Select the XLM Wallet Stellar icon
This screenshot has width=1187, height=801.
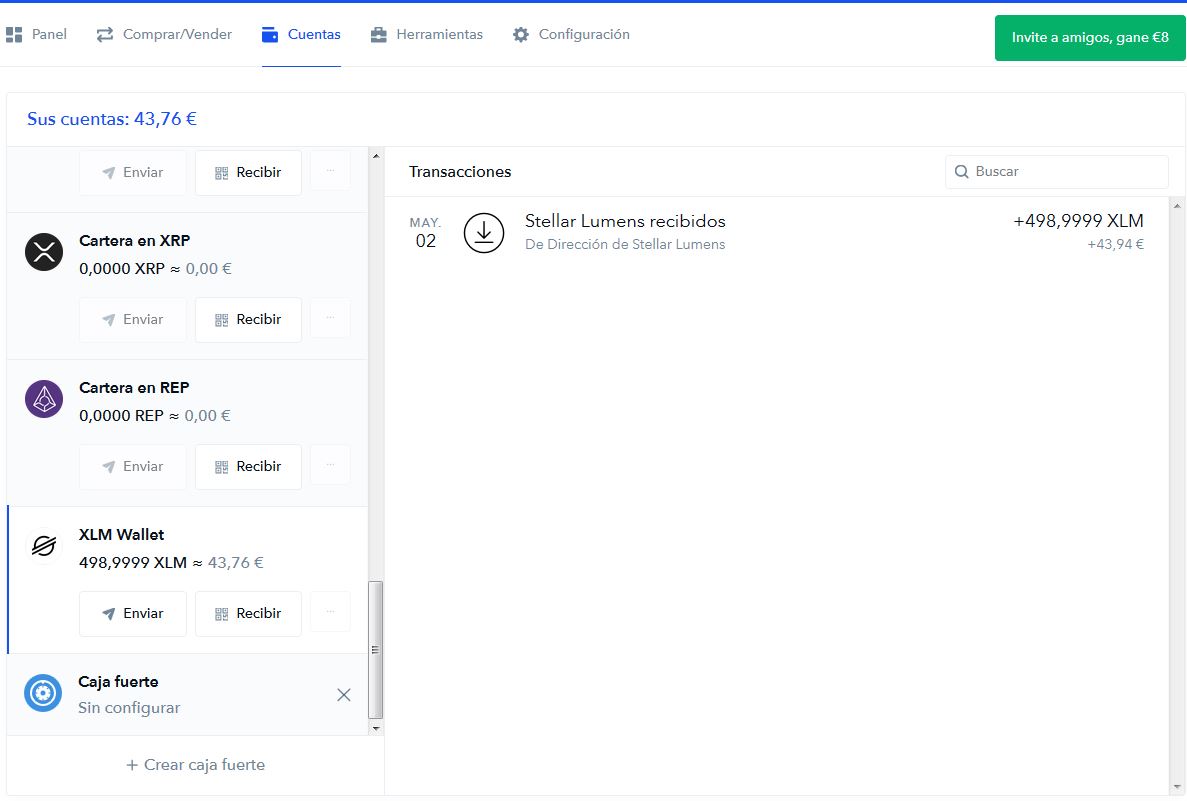[44, 546]
